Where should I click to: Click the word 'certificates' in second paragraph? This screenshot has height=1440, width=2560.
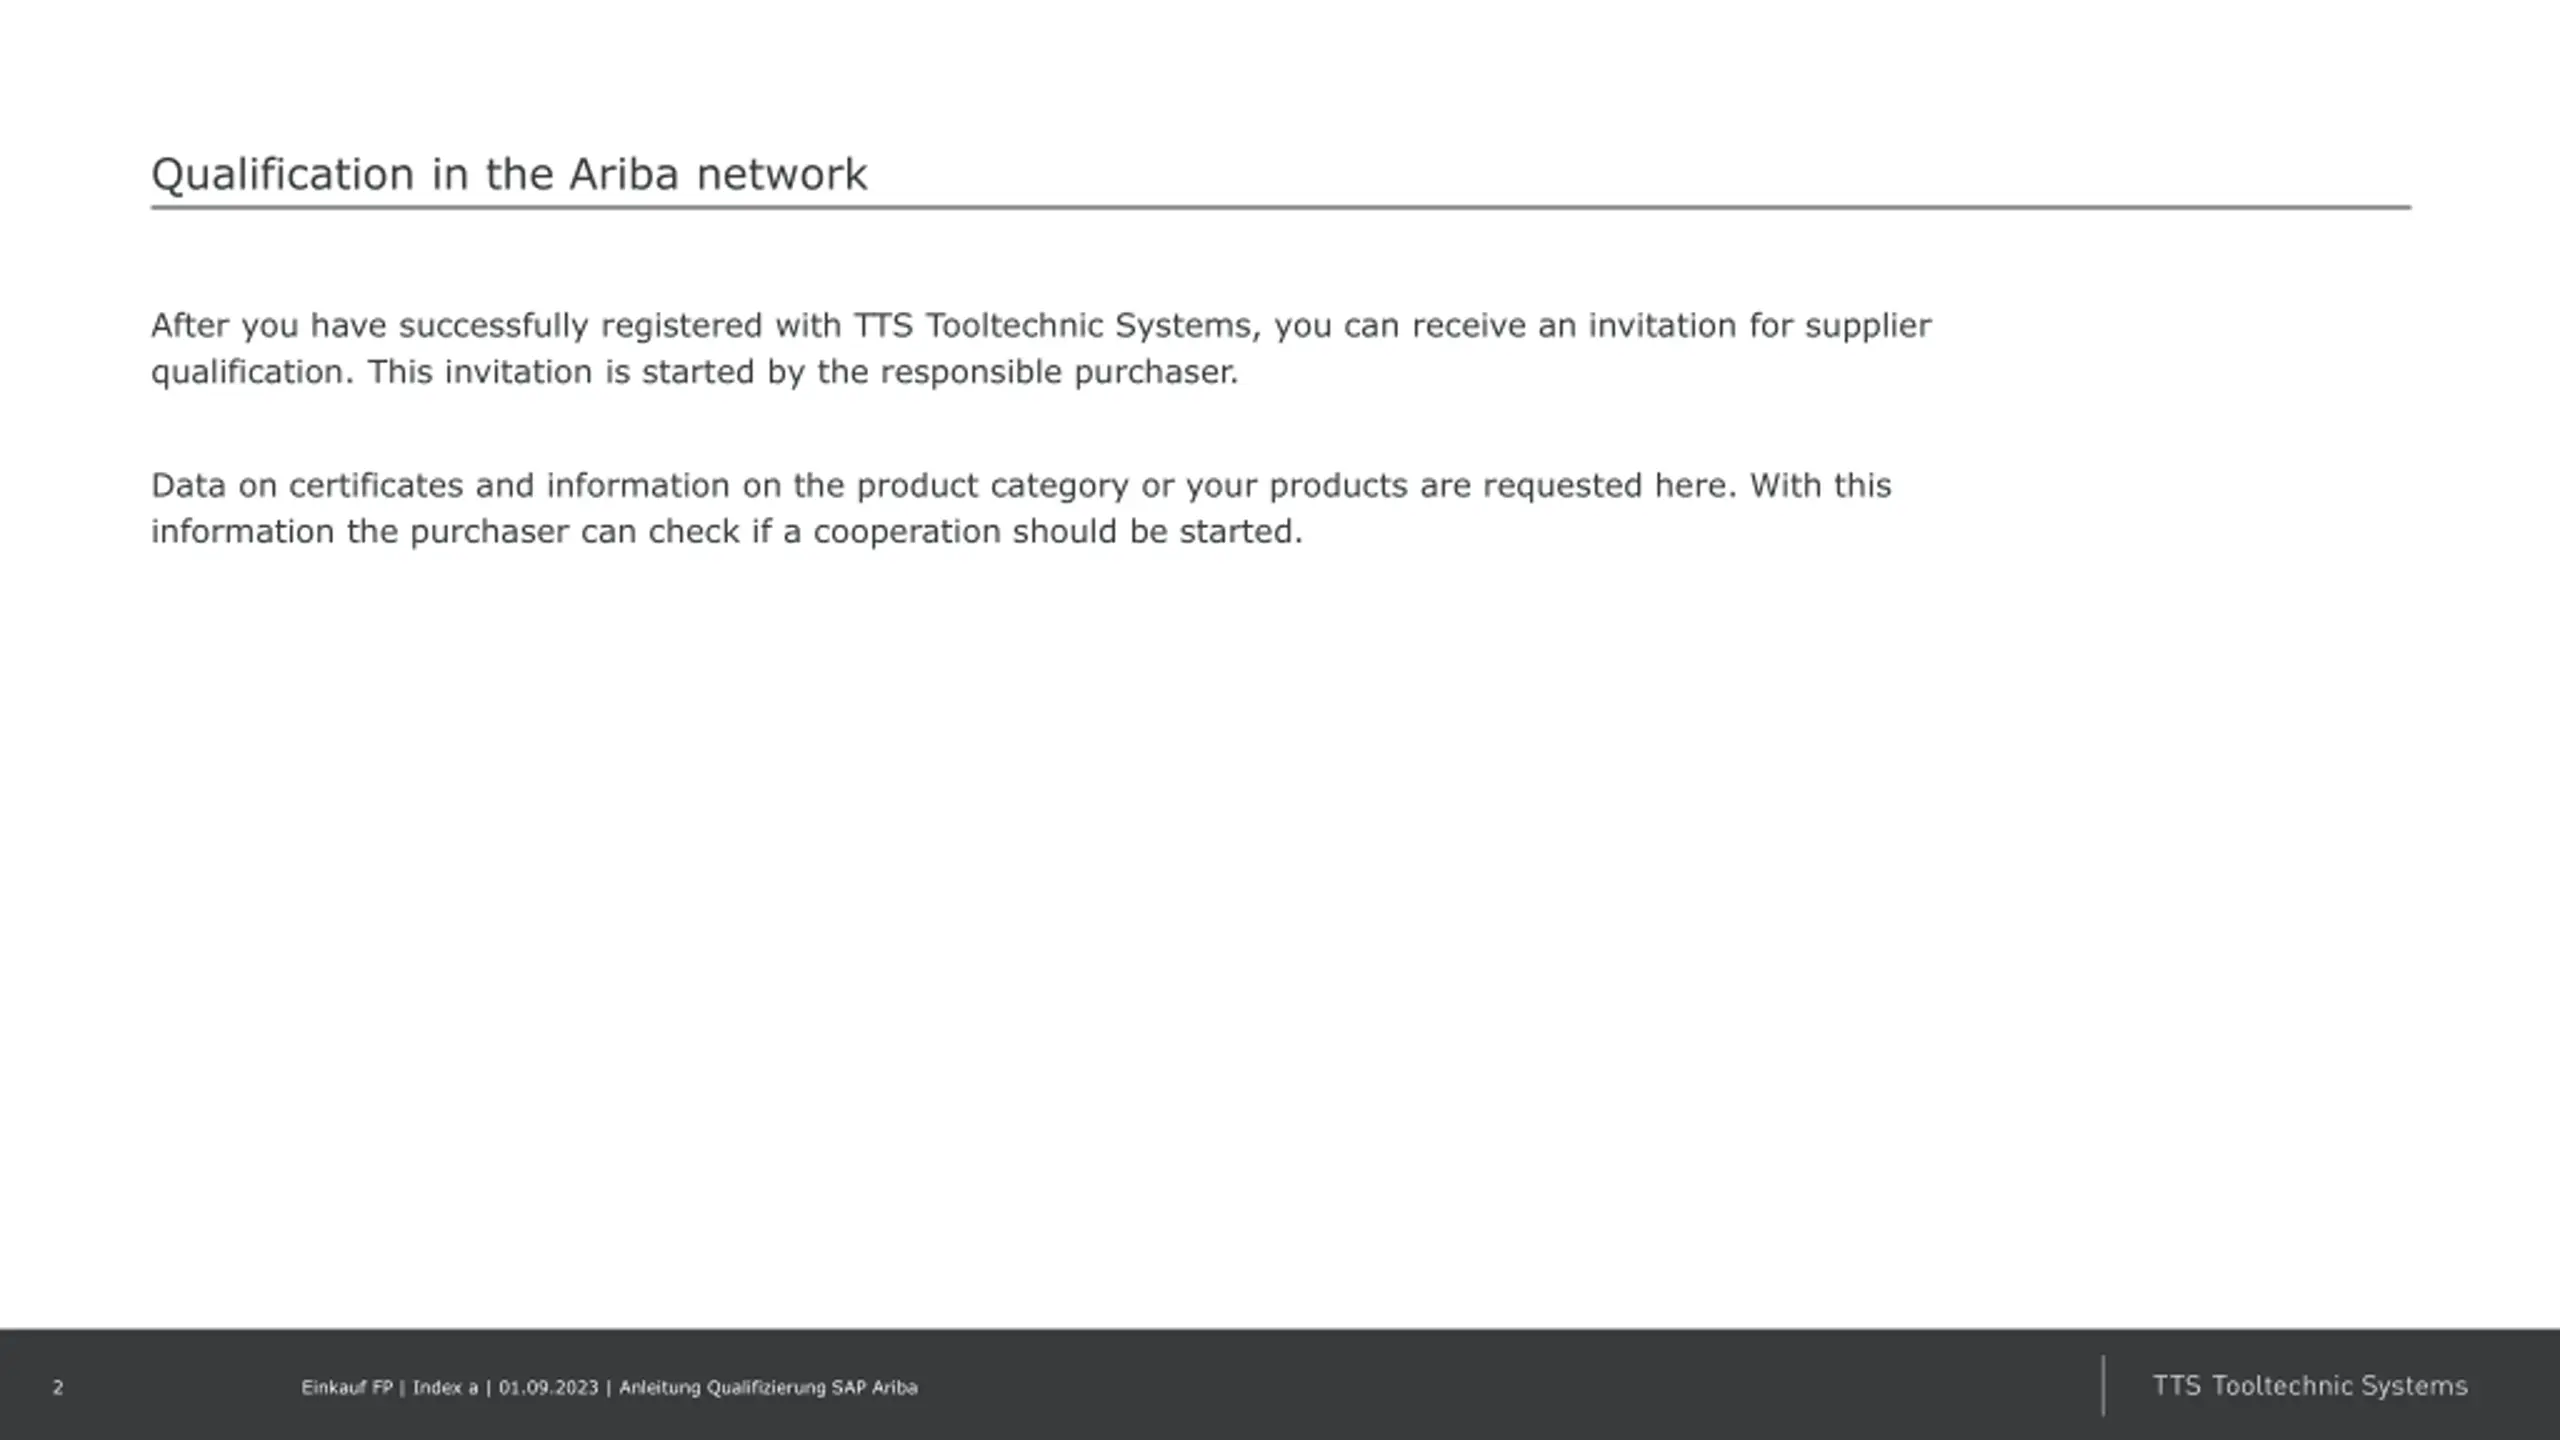tap(375, 486)
